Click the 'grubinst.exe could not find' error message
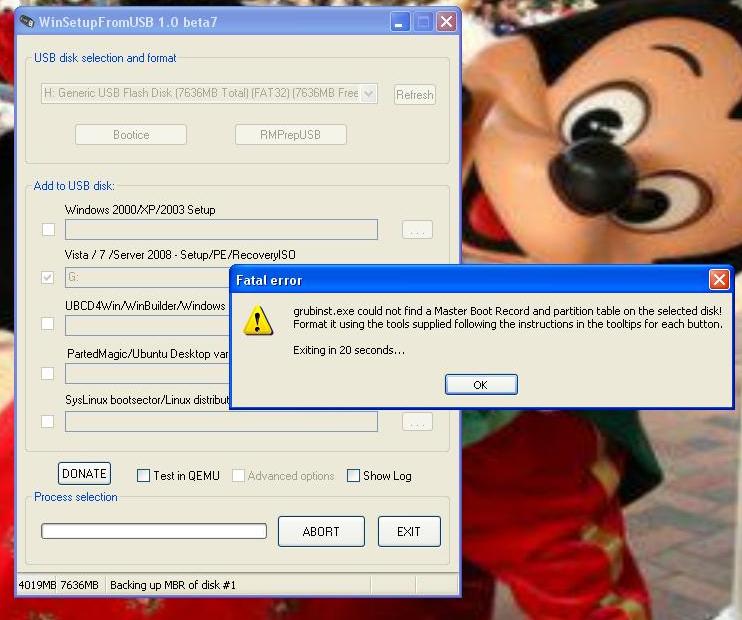This screenshot has width=742, height=620. pos(508,317)
